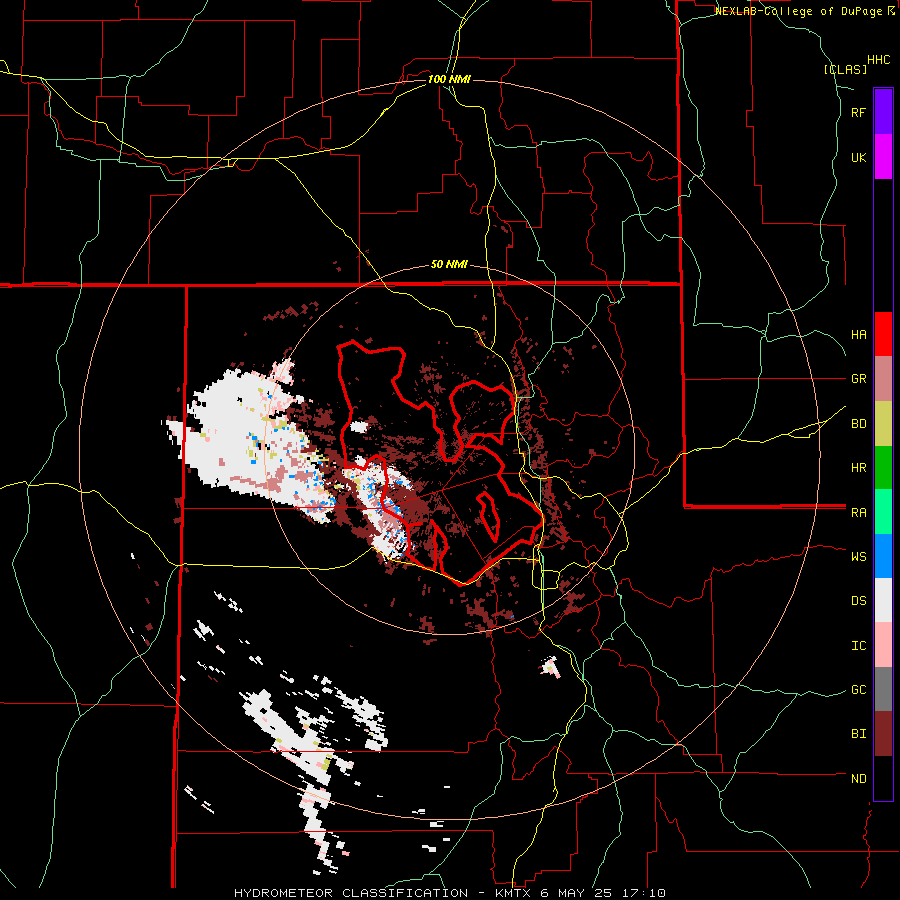Click the purple RF legend color swatch
Viewport: 900px width, 900px height.
883,112
